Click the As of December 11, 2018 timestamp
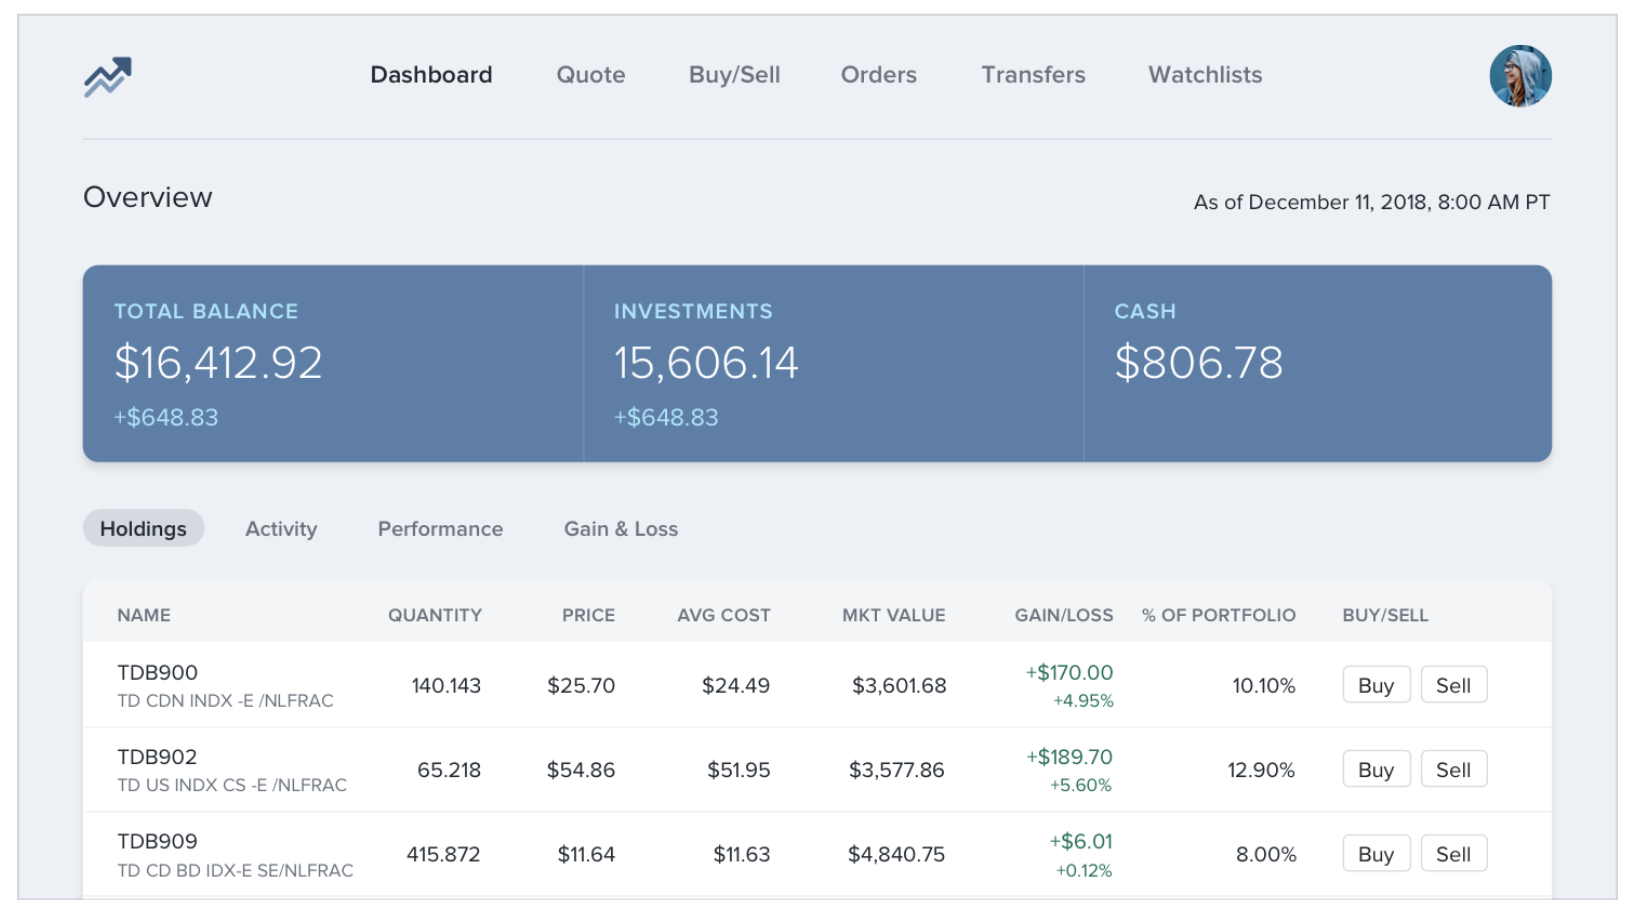Viewport: 1632px width, 913px height. (1372, 202)
